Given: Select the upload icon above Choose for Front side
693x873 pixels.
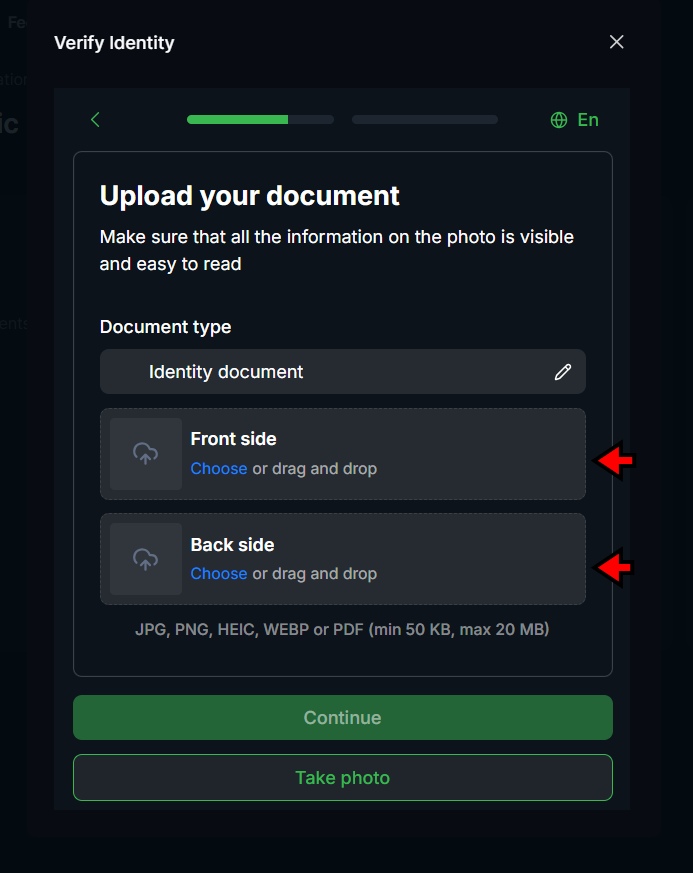Looking at the screenshot, I should (x=144, y=454).
